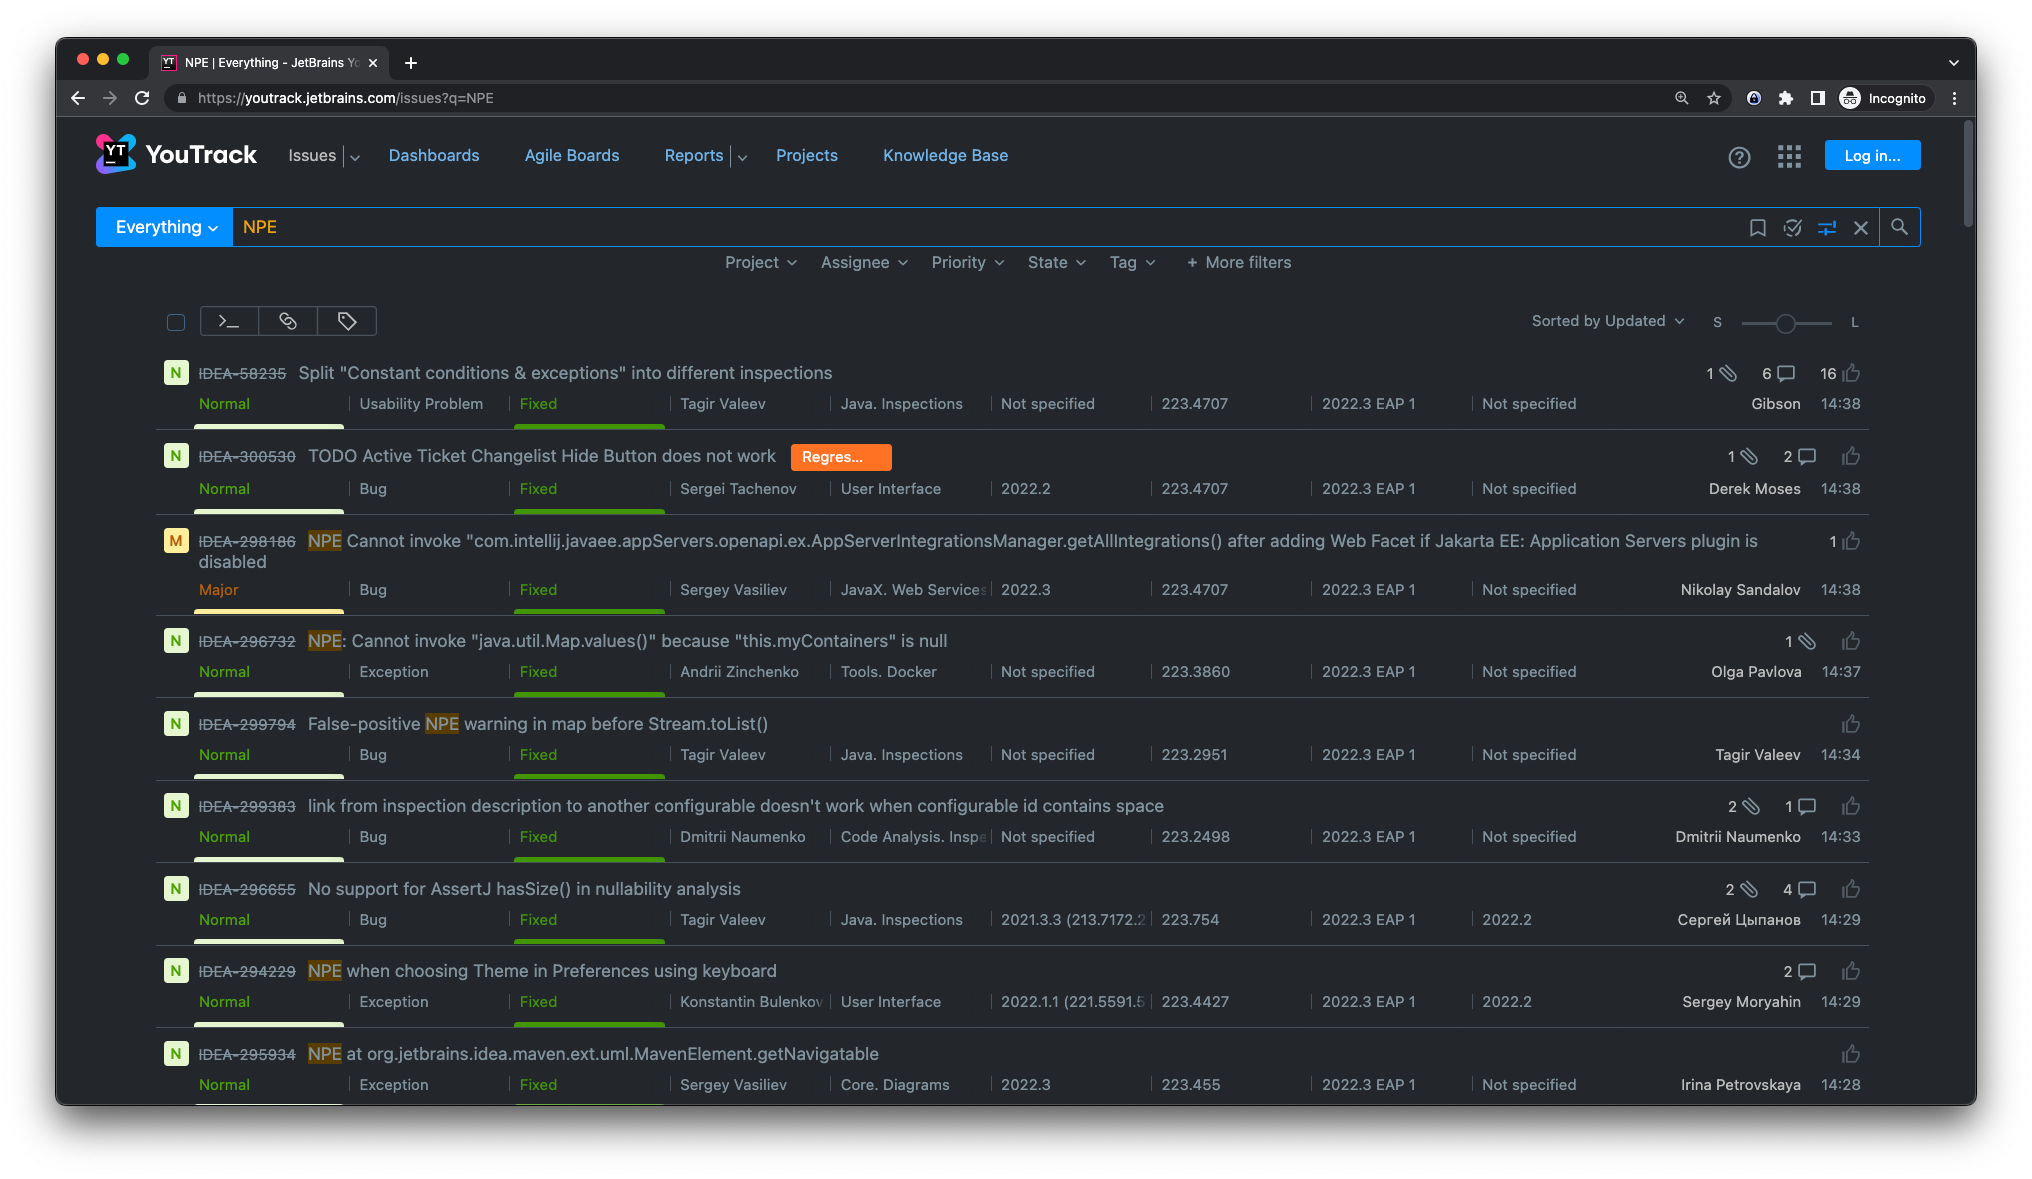Vote thumbs up on IDEA-298186
Screen dimensions: 2032x1179
click(x=1851, y=542)
